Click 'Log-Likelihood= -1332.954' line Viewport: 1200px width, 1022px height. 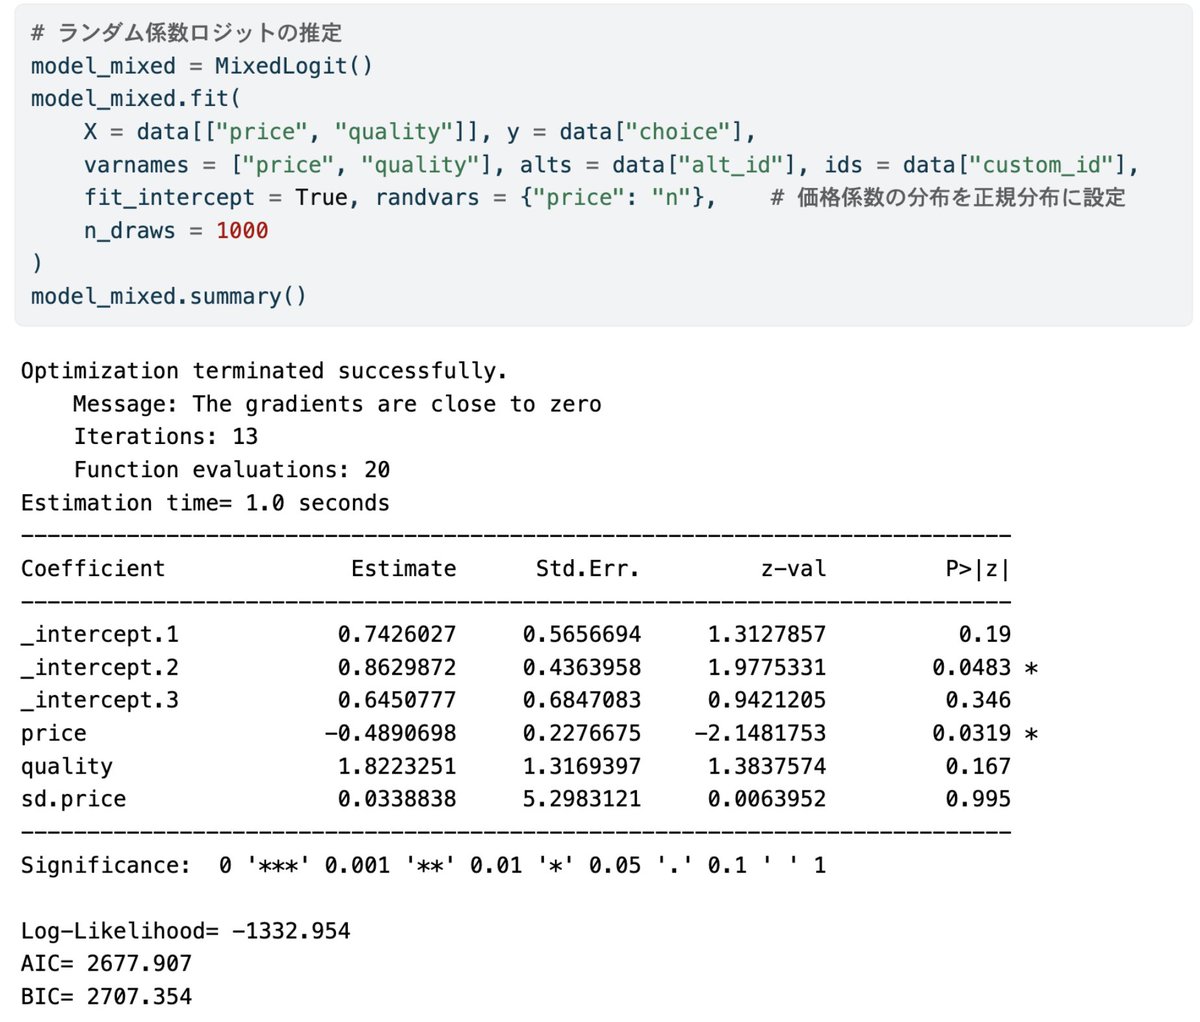186,932
